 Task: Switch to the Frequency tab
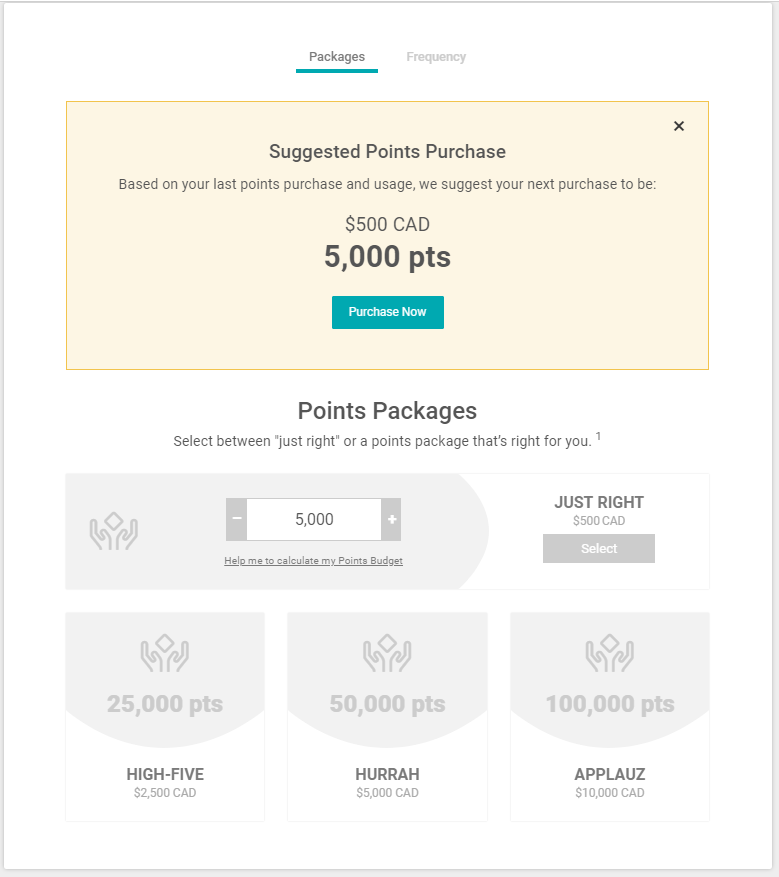[x=436, y=57]
